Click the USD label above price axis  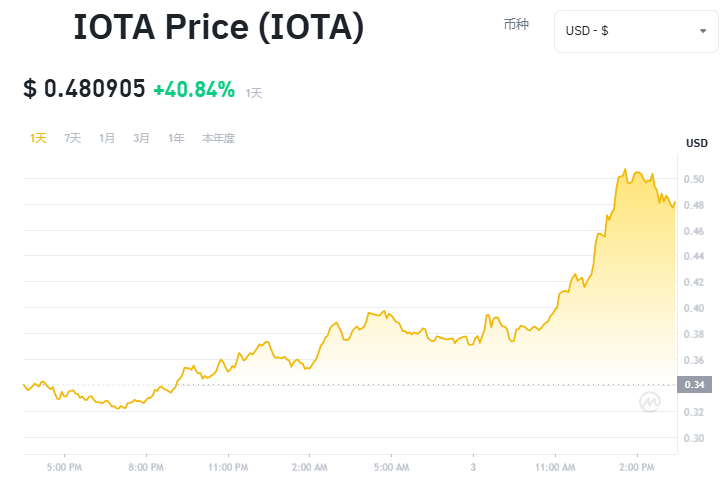pos(697,144)
